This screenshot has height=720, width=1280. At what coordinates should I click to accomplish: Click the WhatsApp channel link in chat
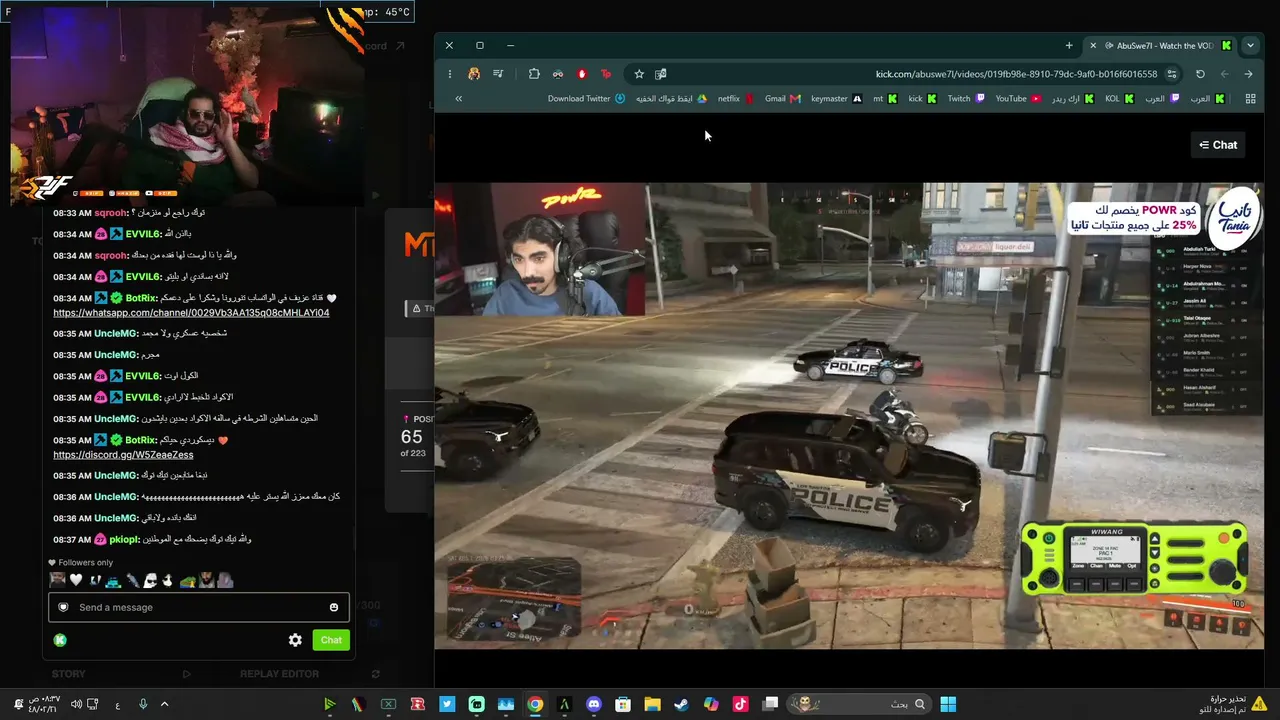[191, 313]
